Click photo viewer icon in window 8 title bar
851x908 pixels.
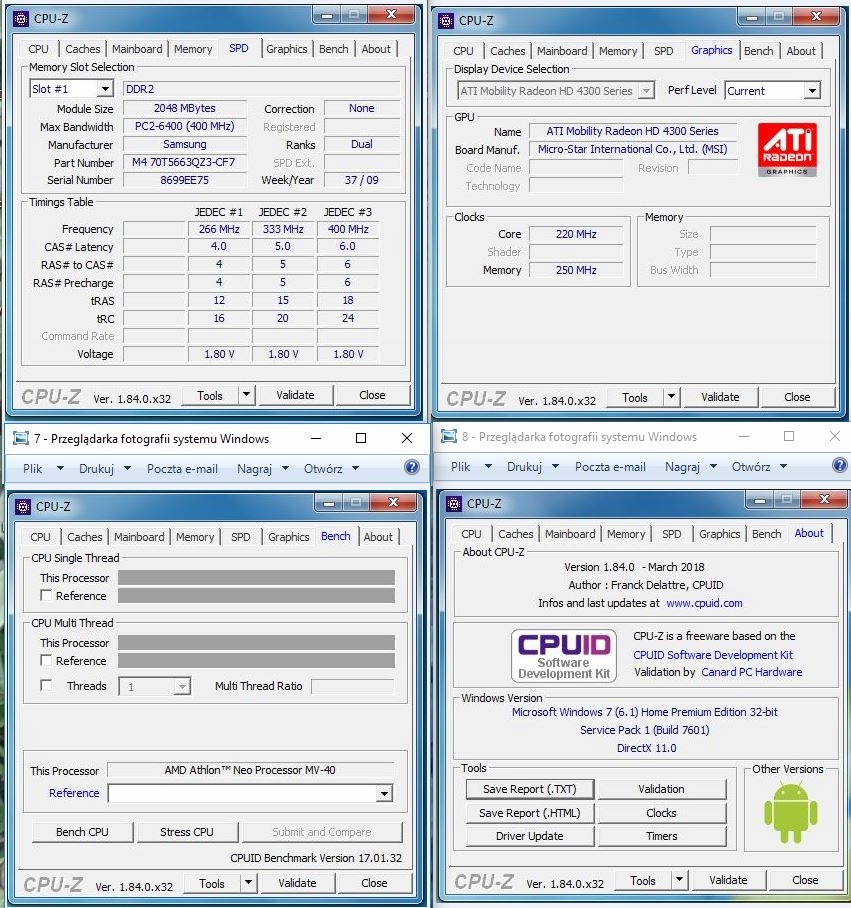[x=449, y=436]
